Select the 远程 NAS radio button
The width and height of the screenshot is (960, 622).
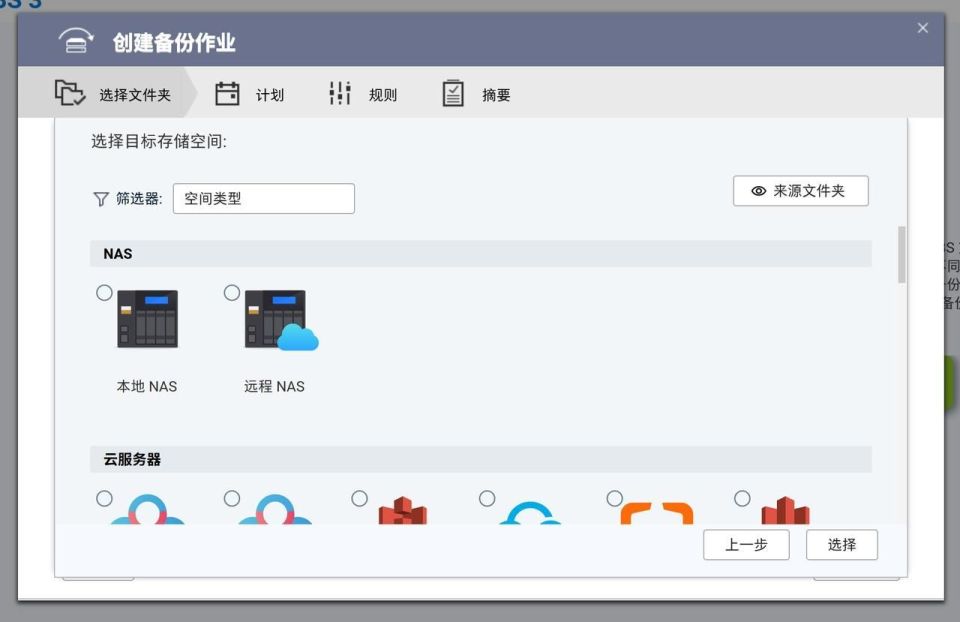tap(232, 293)
